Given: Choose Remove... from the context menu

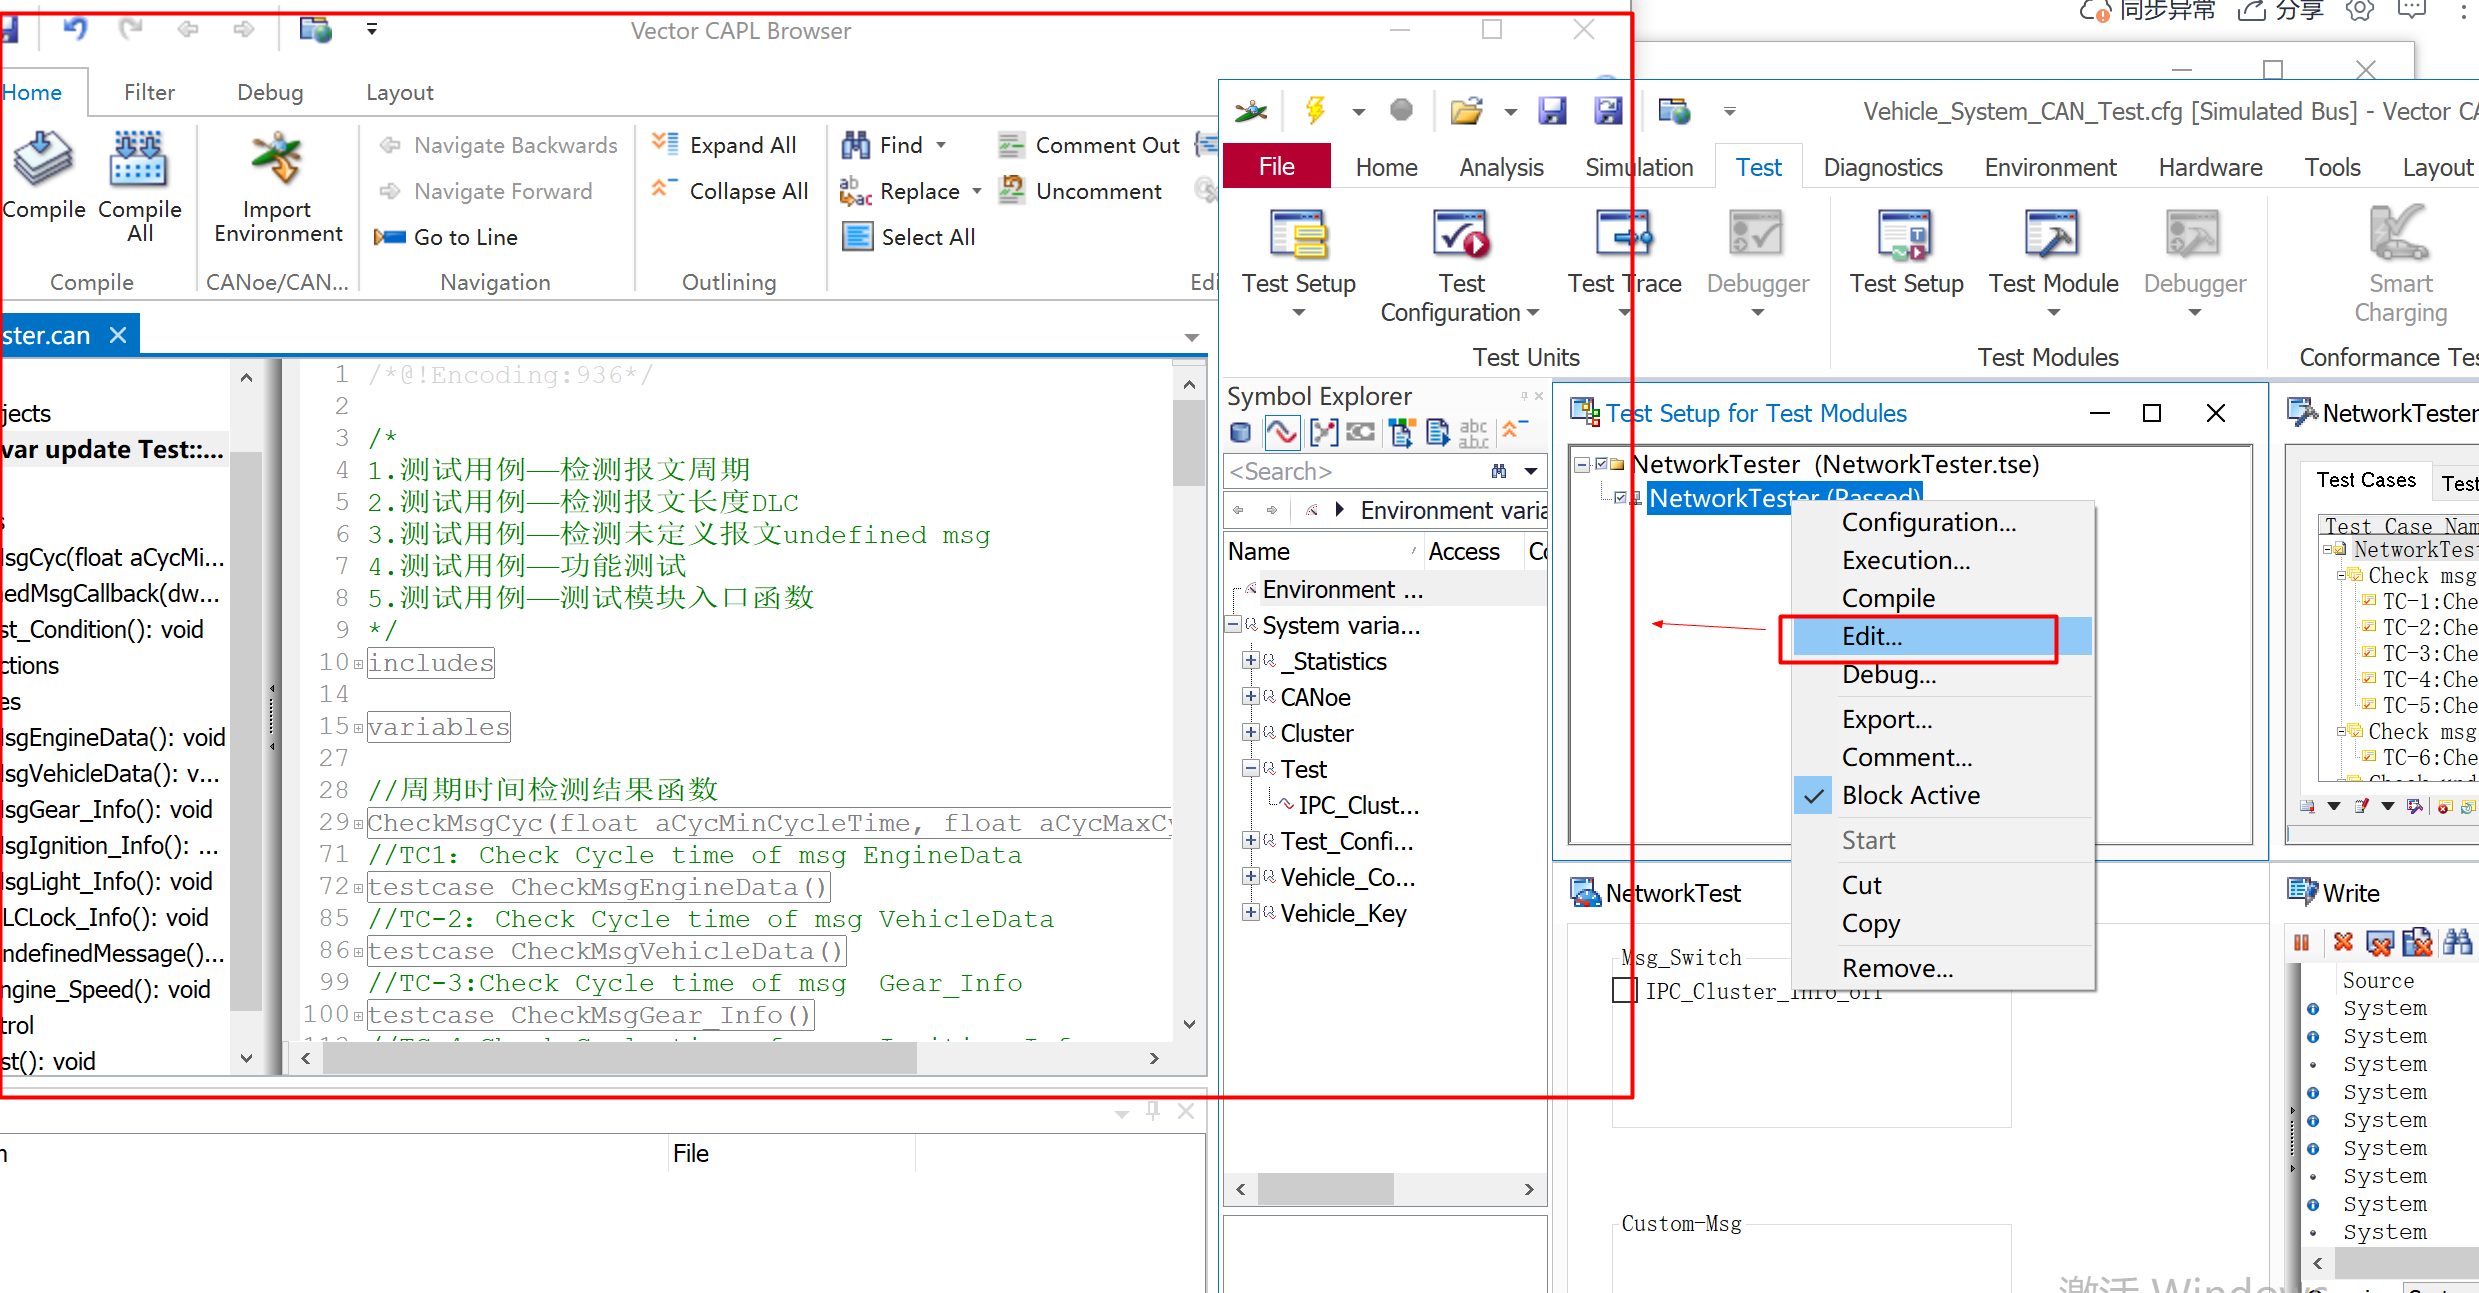Looking at the screenshot, I should point(1940,968).
